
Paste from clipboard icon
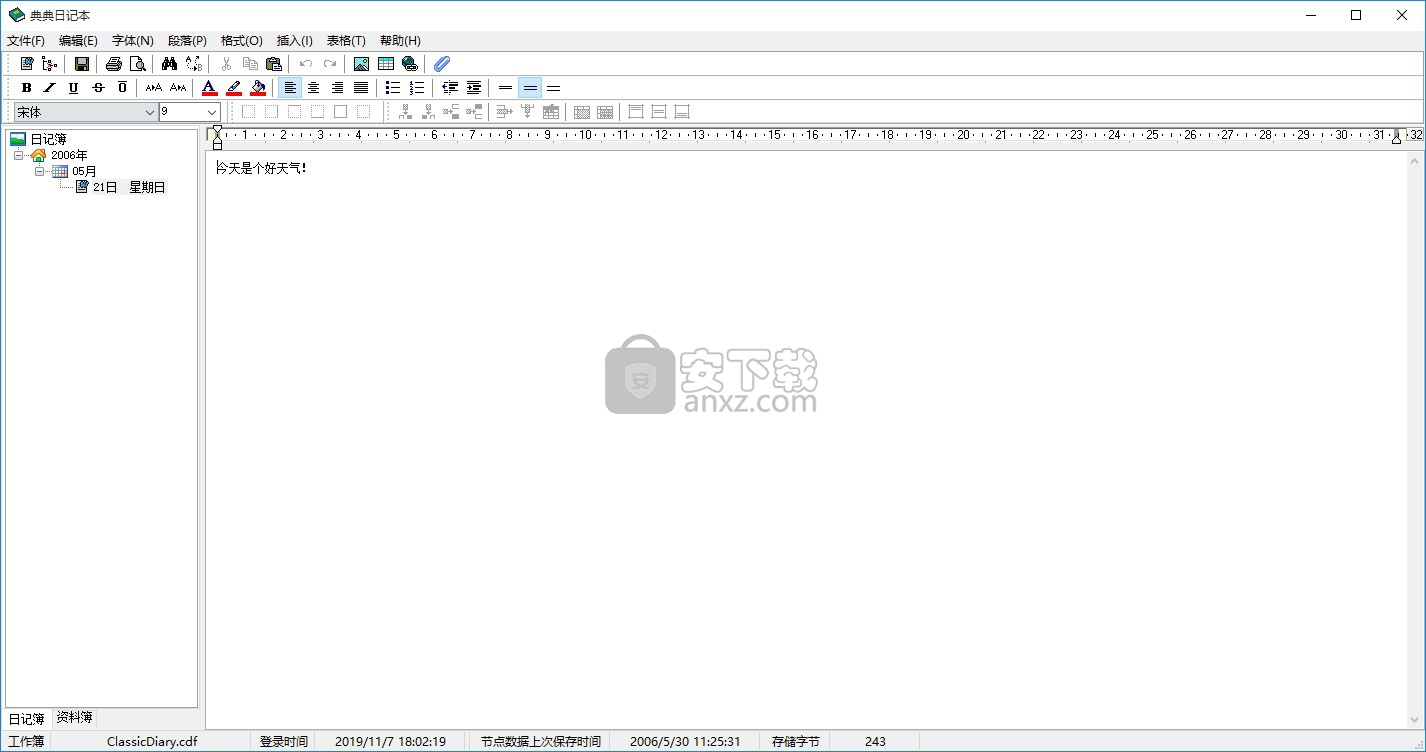pos(274,64)
